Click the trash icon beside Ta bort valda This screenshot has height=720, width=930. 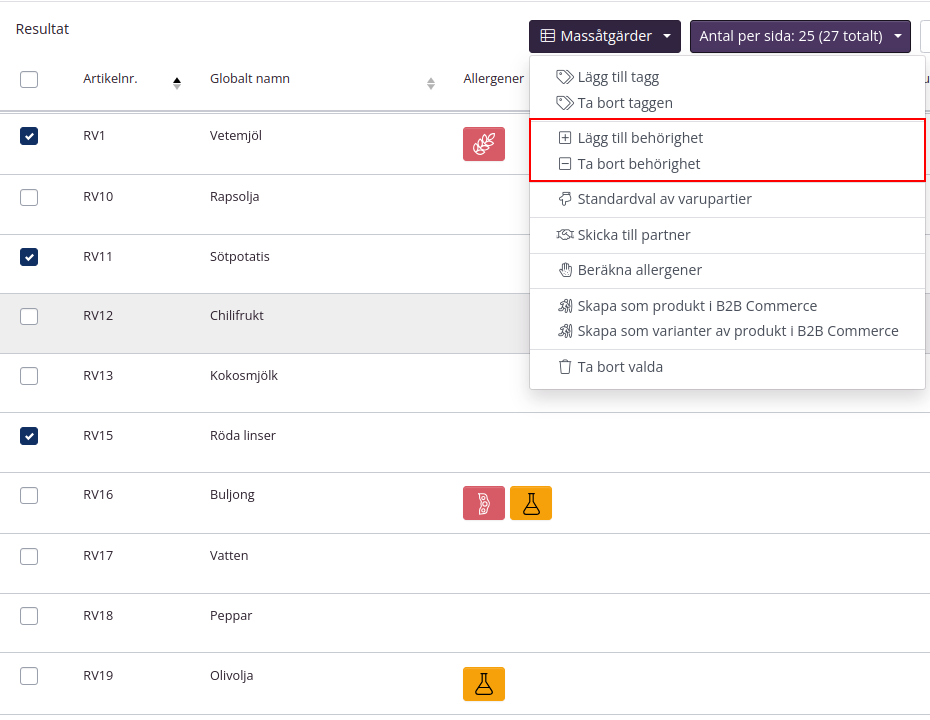565,367
